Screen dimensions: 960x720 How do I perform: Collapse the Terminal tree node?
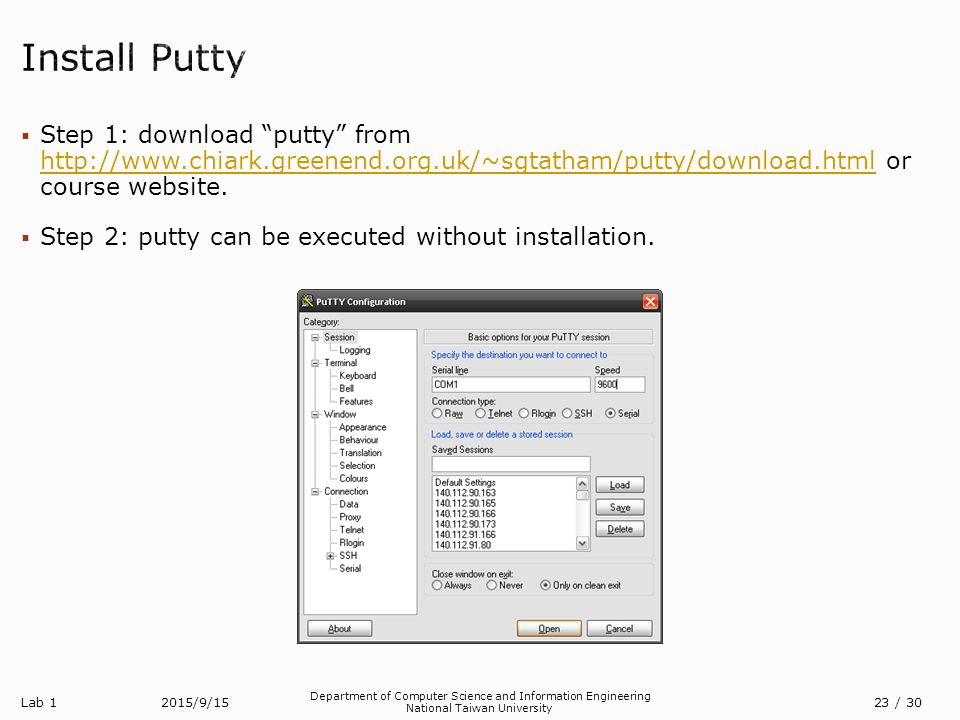pos(315,363)
